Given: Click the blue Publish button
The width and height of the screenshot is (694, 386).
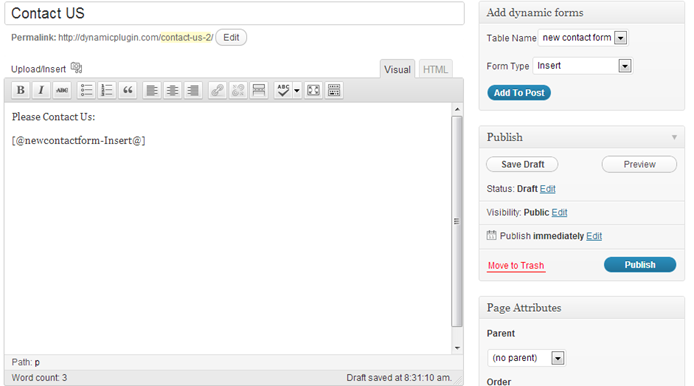Looking at the screenshot, I should click(x=640, y=265).
